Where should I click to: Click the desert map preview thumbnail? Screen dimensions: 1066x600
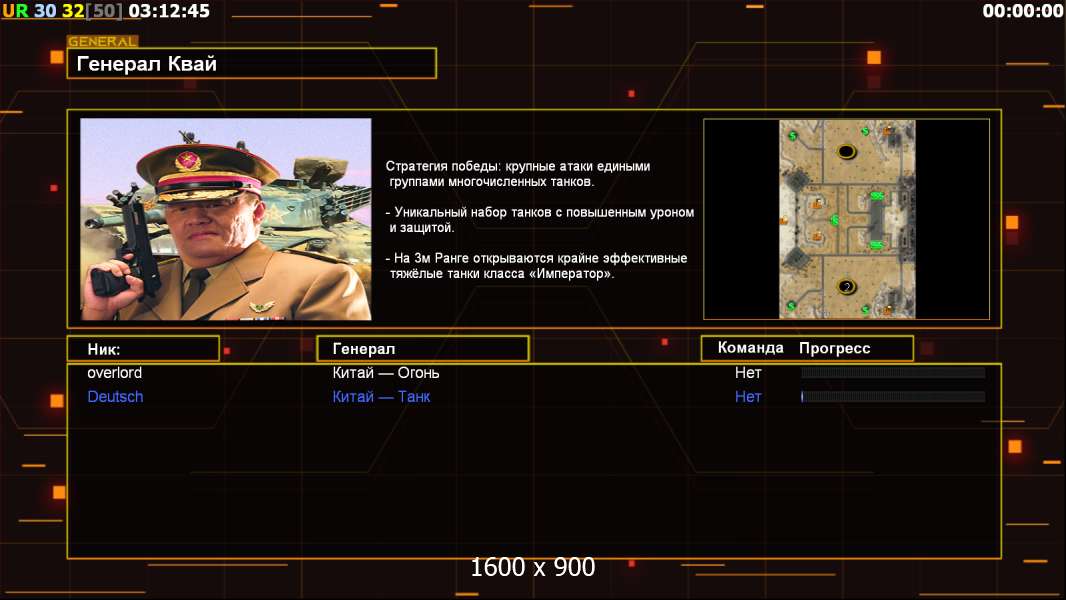coord(846,219)
